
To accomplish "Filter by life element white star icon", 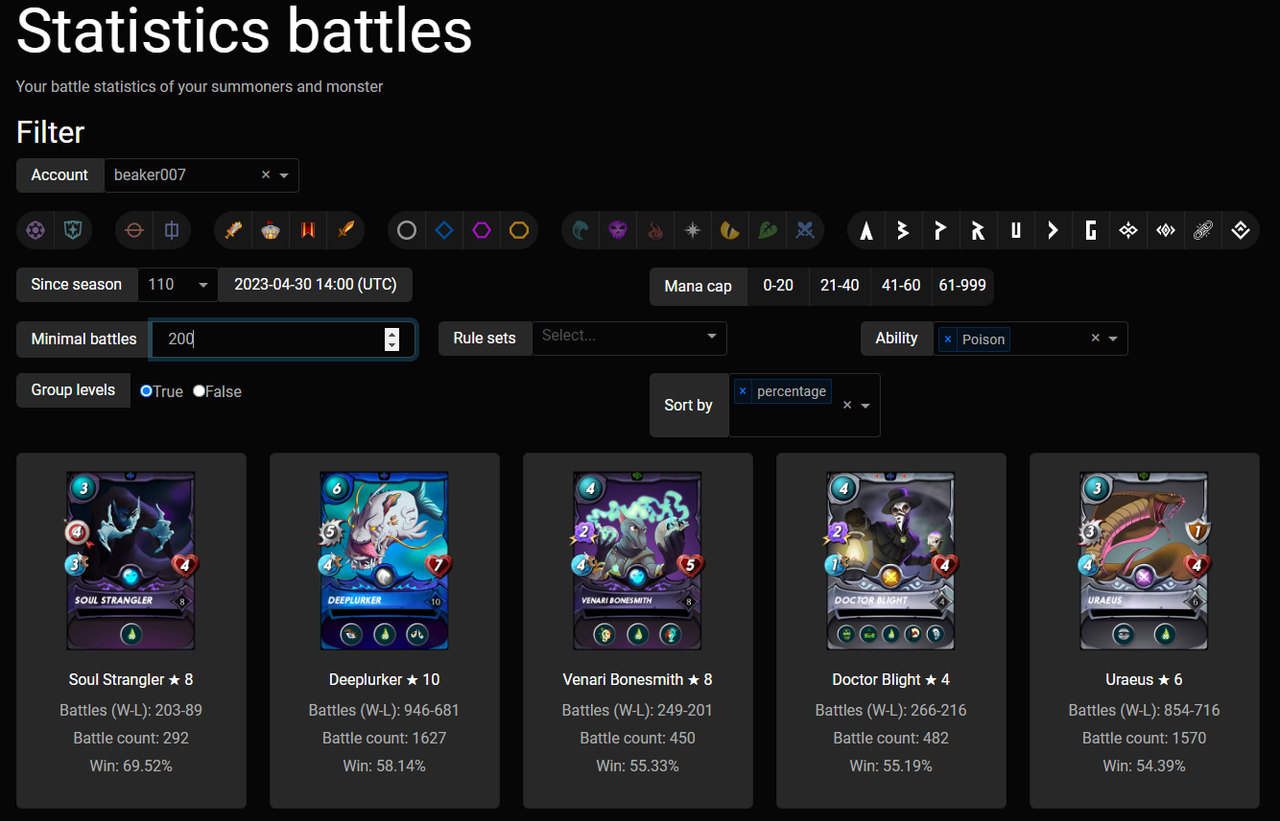I will (x=693, y=231).
